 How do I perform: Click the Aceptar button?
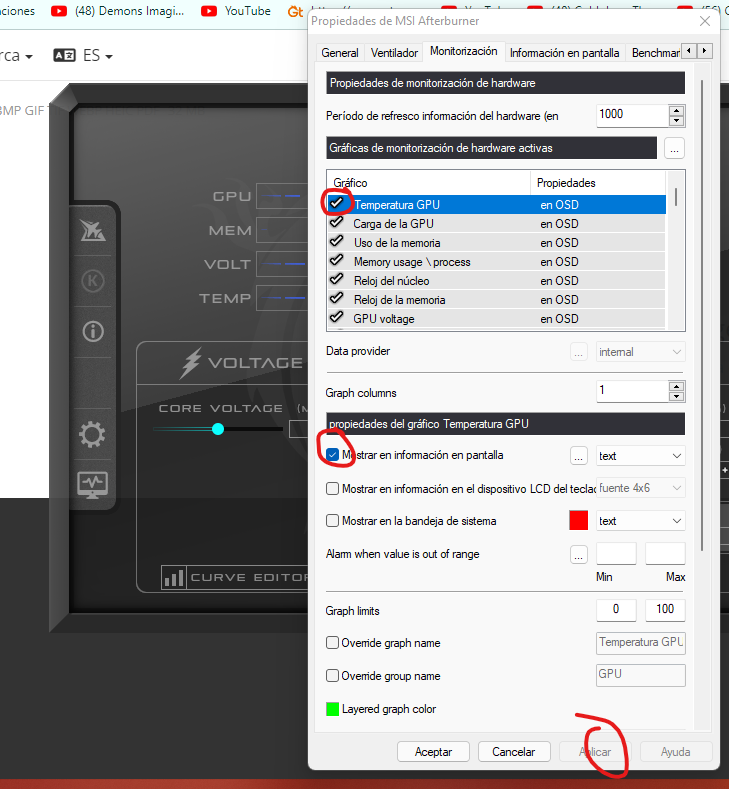click(x=433, y=752)
